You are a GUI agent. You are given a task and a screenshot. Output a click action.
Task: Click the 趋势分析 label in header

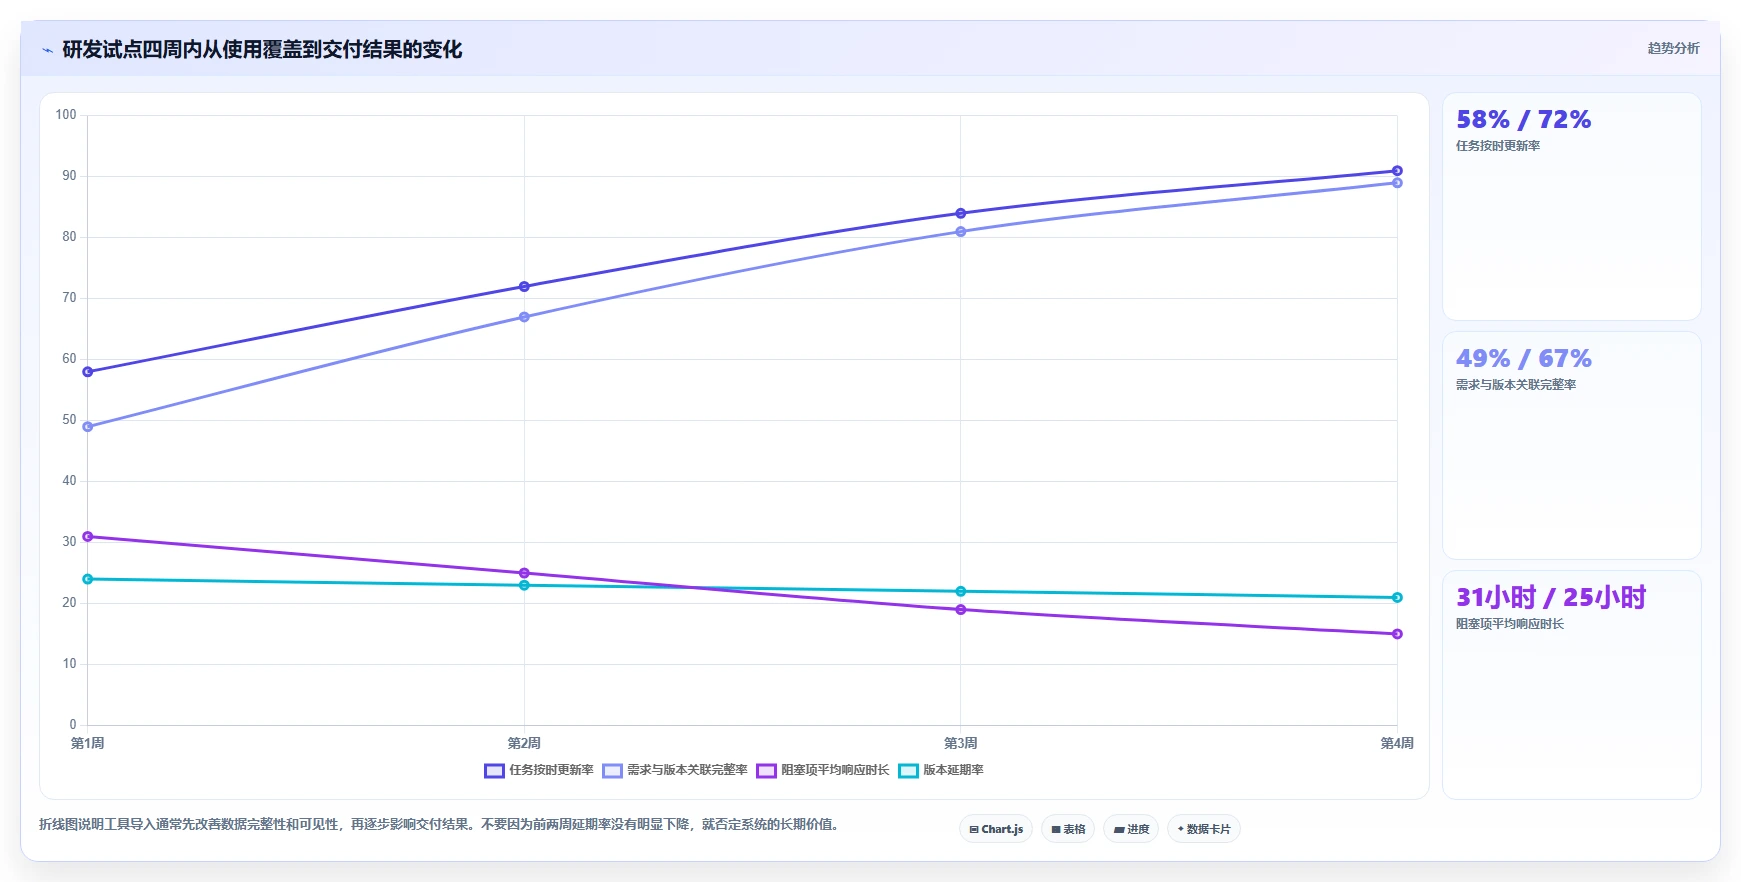[x=1673, y=48]
